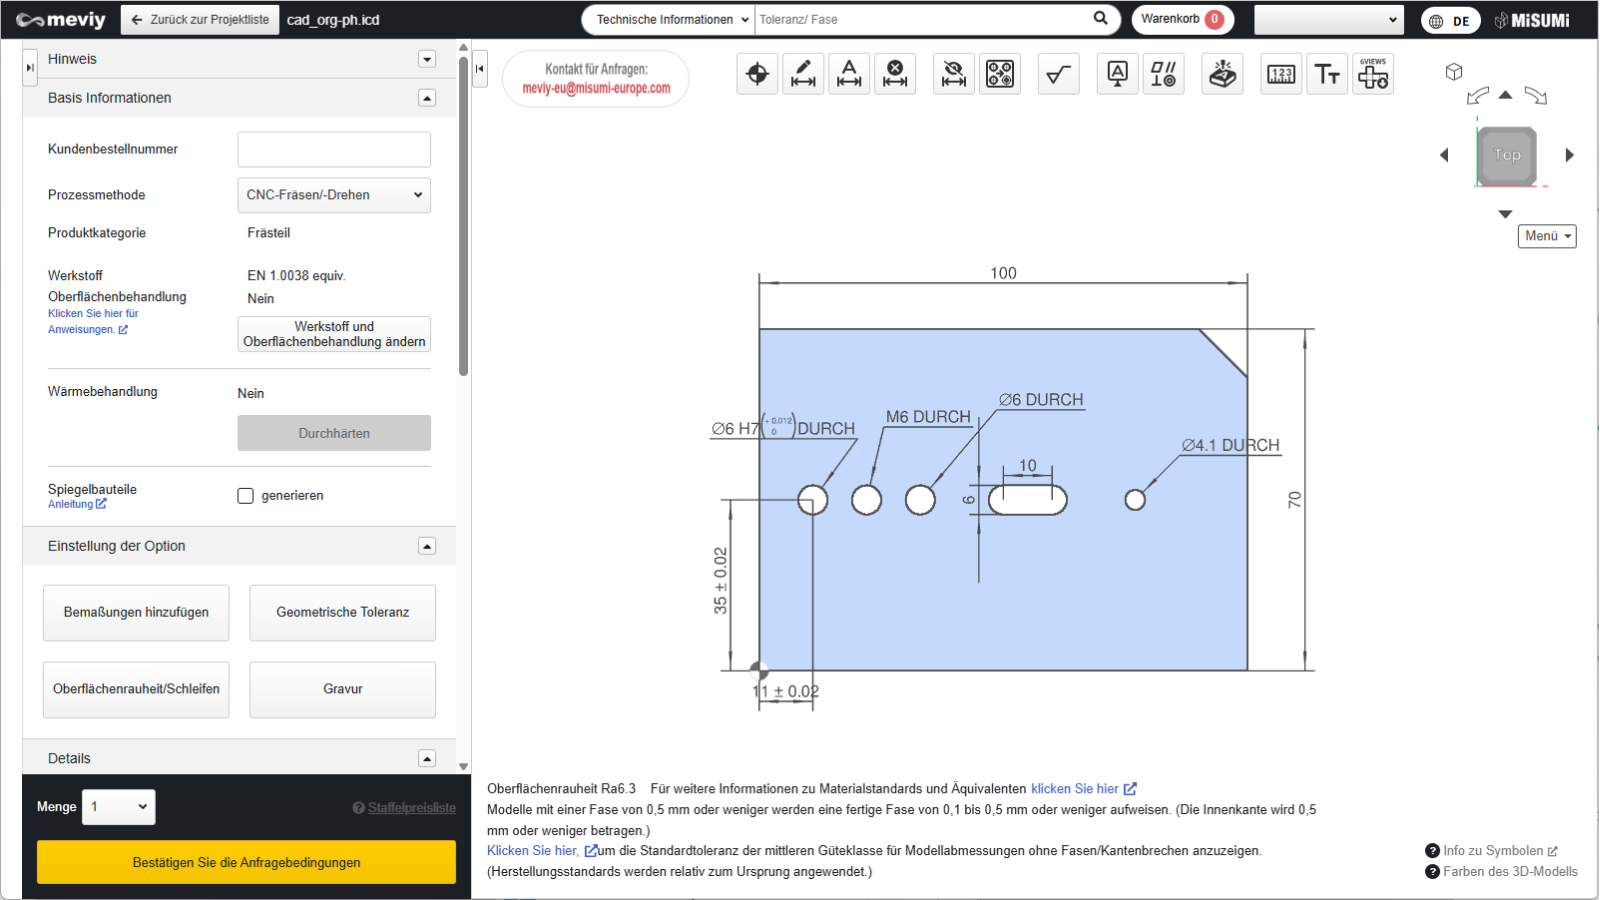Click the geometric tolerance symbols icon

coord(1163,74)
